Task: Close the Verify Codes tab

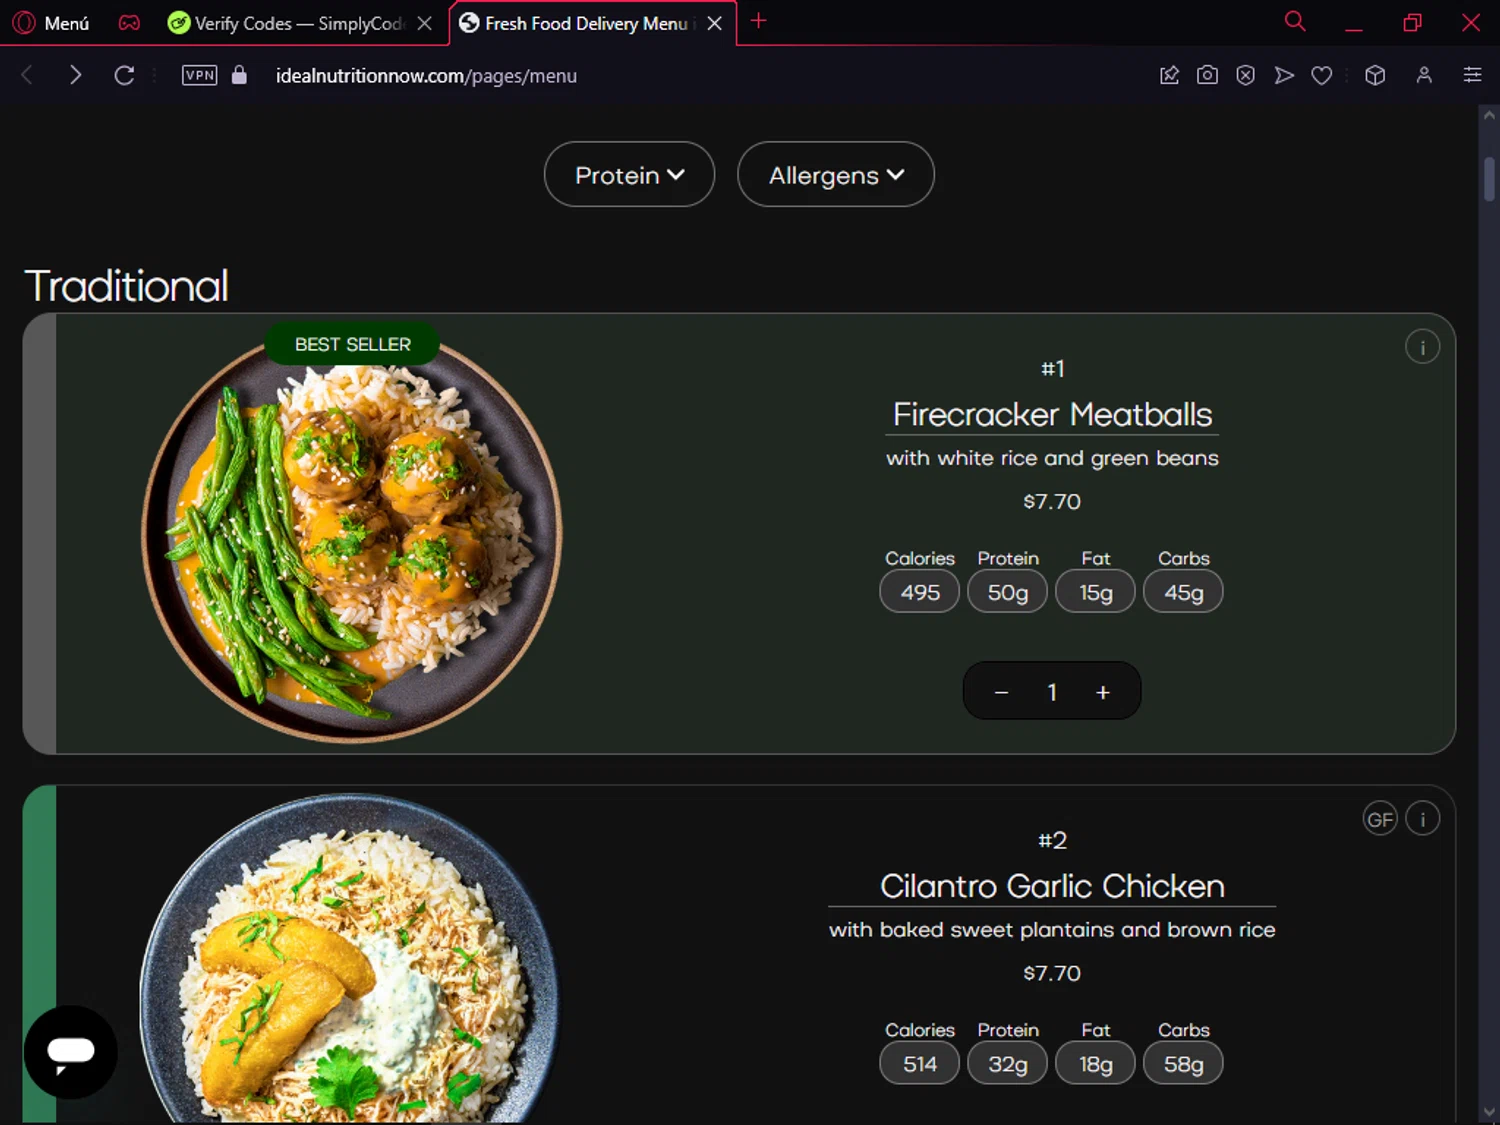Action: coord(425,23)
